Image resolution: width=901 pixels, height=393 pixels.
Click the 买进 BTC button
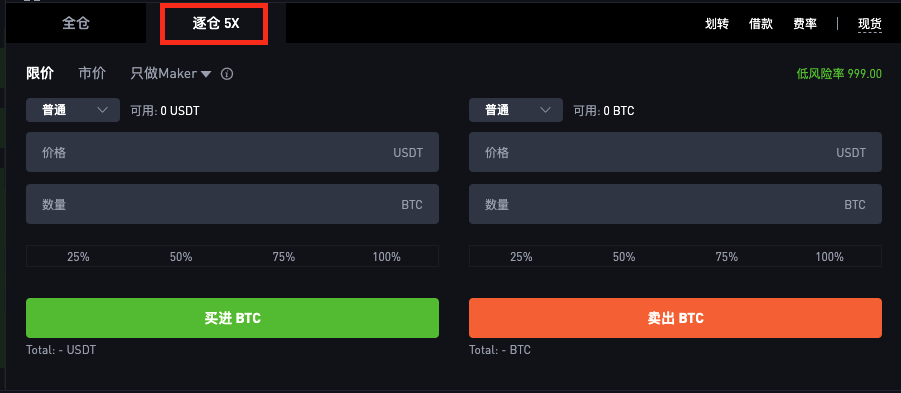[232, 318]
